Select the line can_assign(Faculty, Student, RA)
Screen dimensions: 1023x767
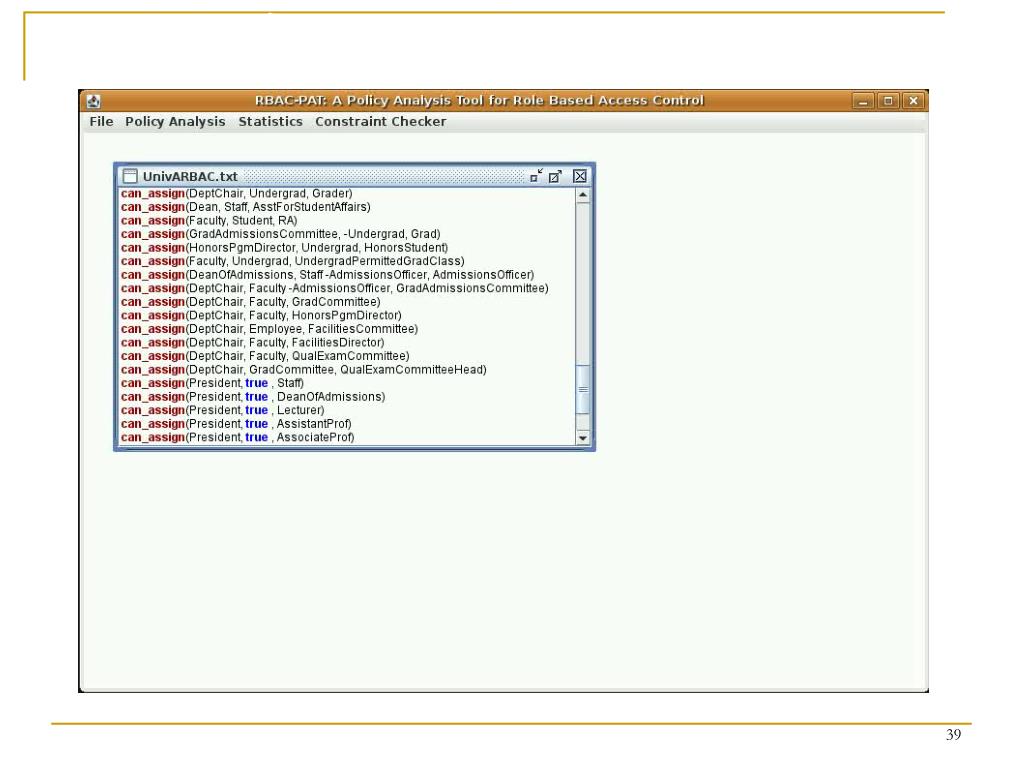point(209,220)
